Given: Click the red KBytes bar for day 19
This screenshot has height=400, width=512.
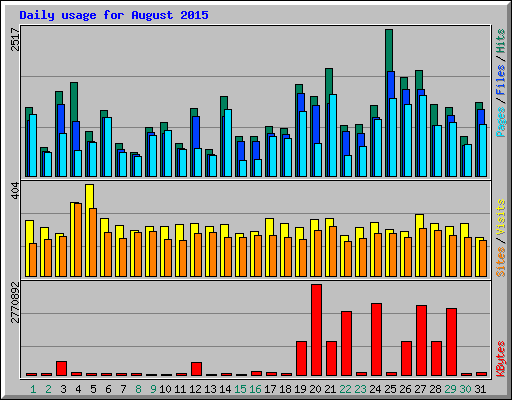Looking at the screenshot, I should click(x=301, y=358).
